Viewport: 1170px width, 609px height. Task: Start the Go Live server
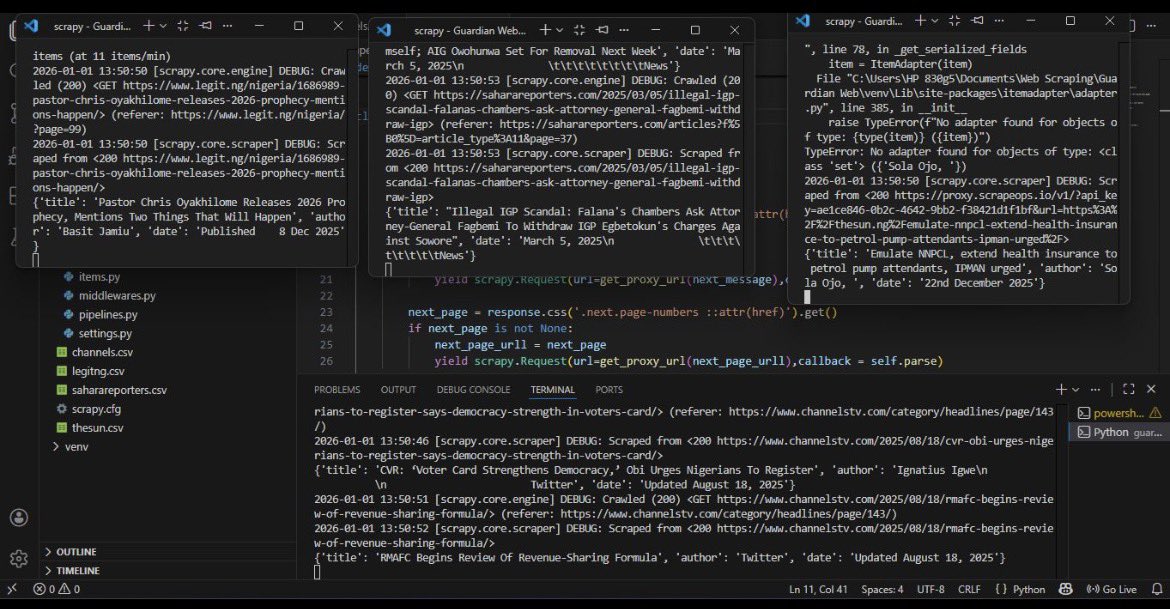click(1112, 589)
